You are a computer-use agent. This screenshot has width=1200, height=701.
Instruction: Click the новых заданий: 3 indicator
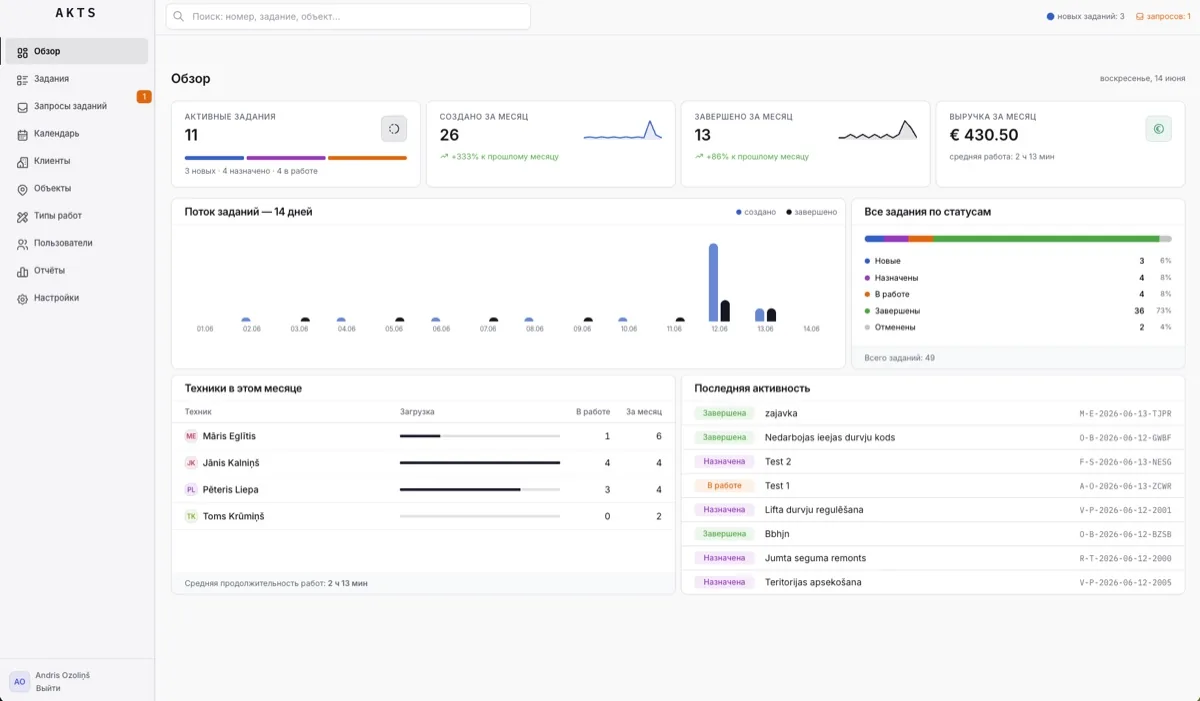(x=1085, y=16)
